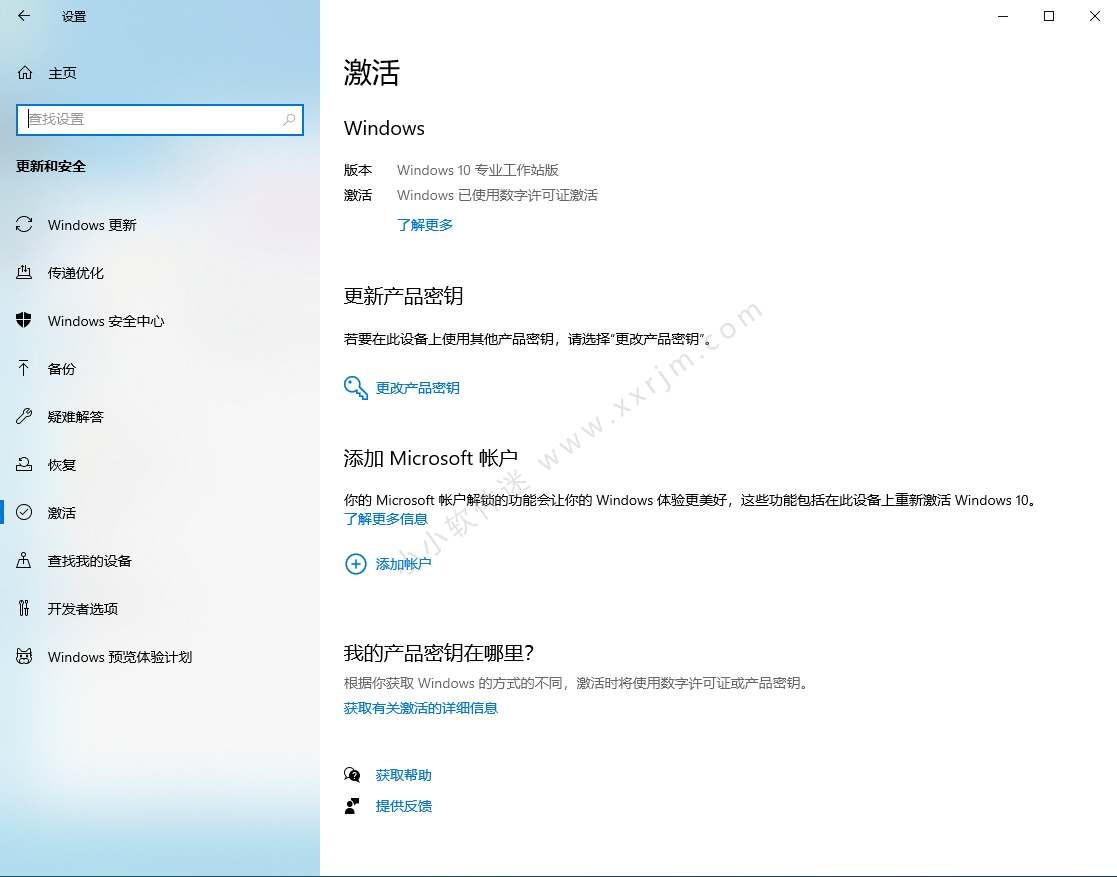
Task: Click the 传递优化 icon
Action: pos(24,273)
